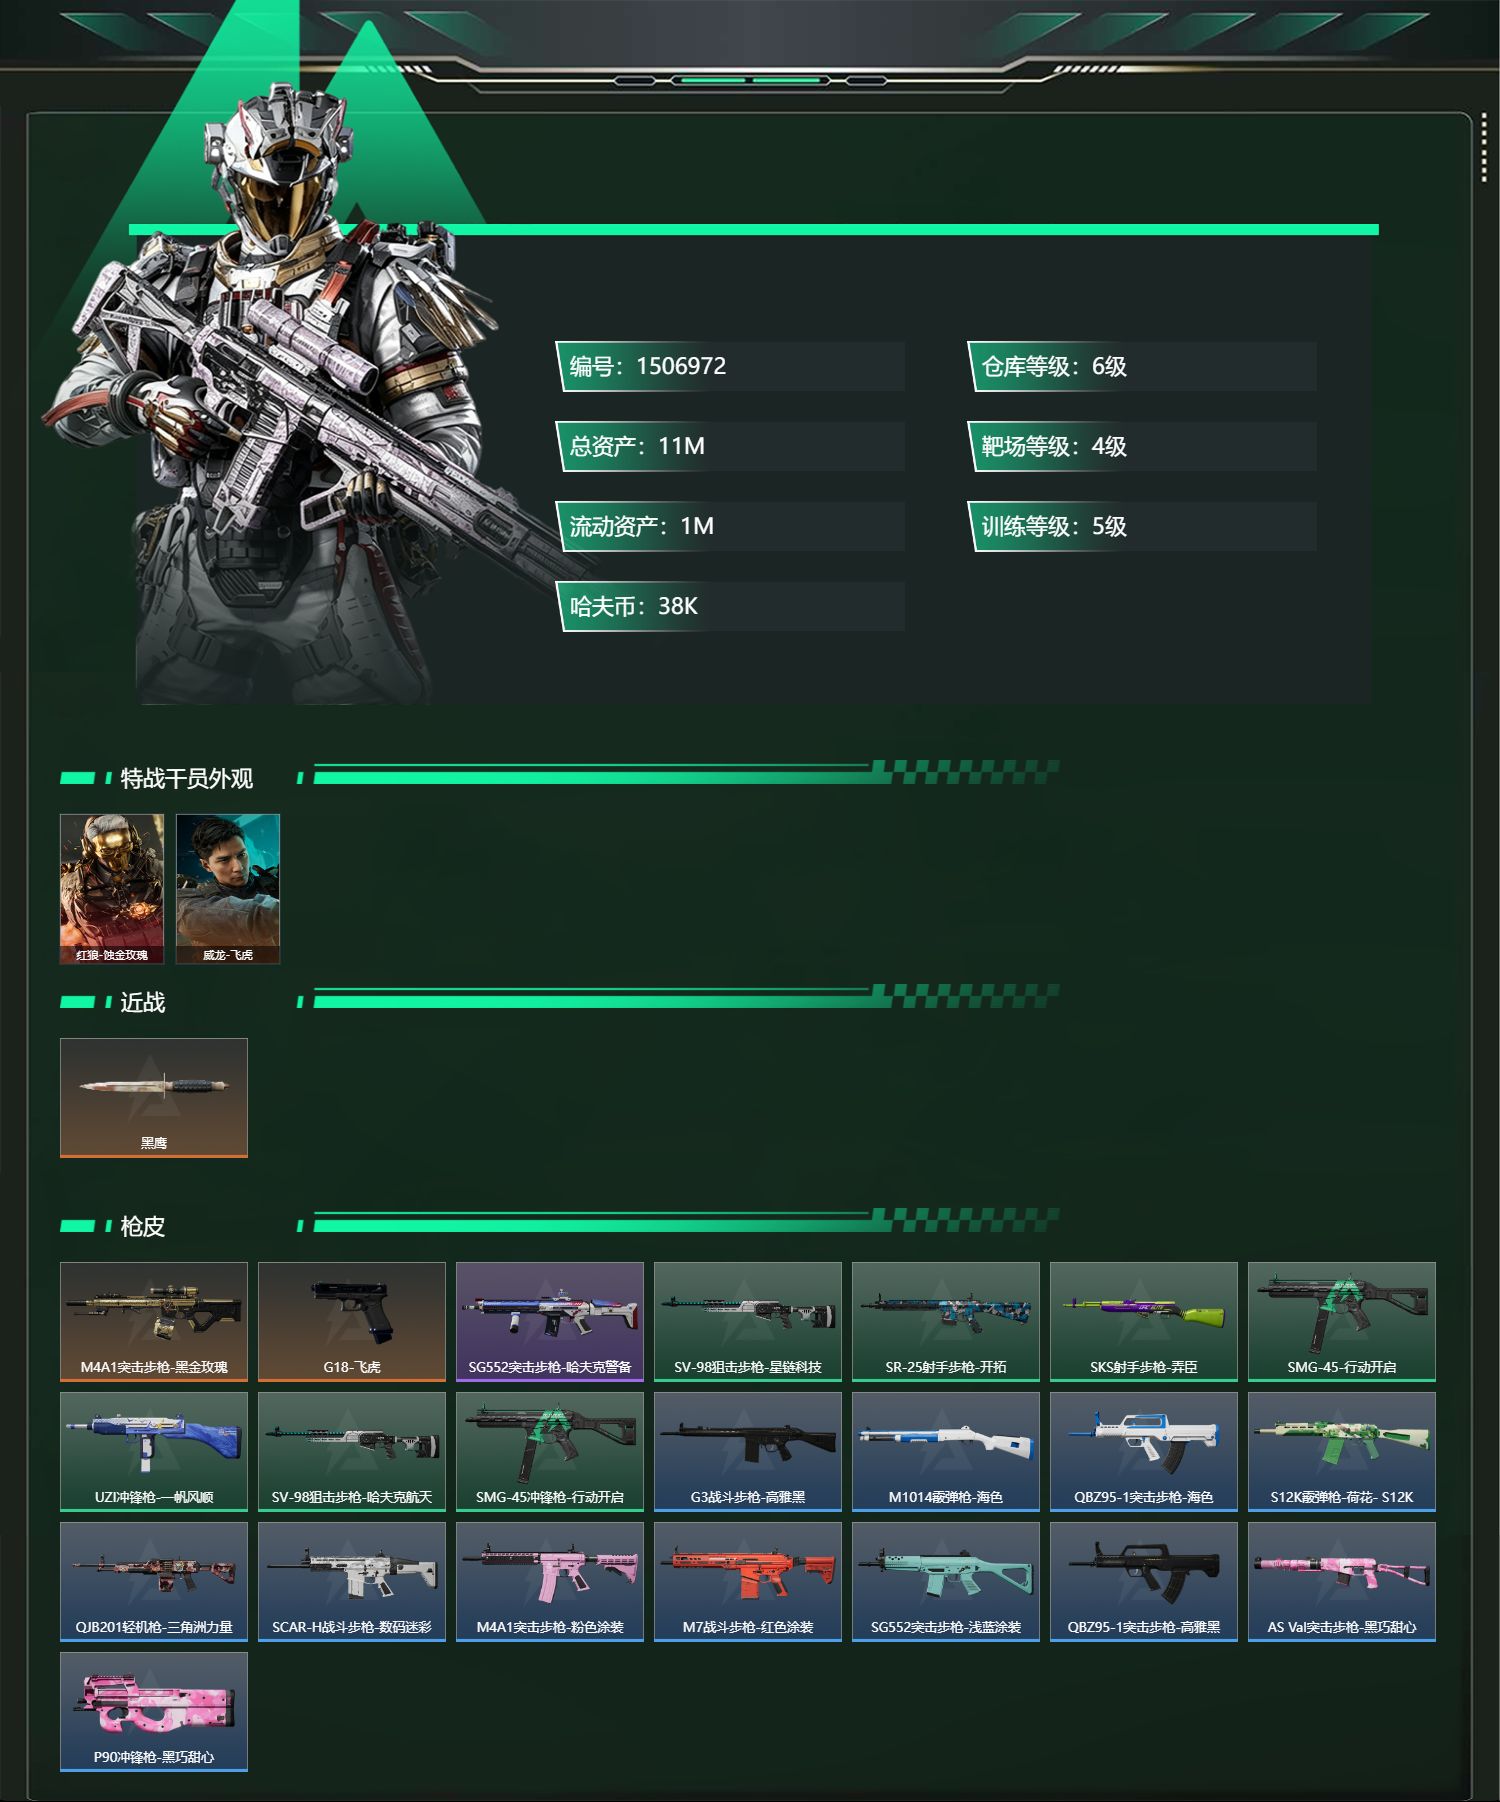1500x1802 pixels.
Task: Open the AS Val突击步枪-黑巧甜心 skin
Action: pyautogui.click(x=1342, y=1581)
